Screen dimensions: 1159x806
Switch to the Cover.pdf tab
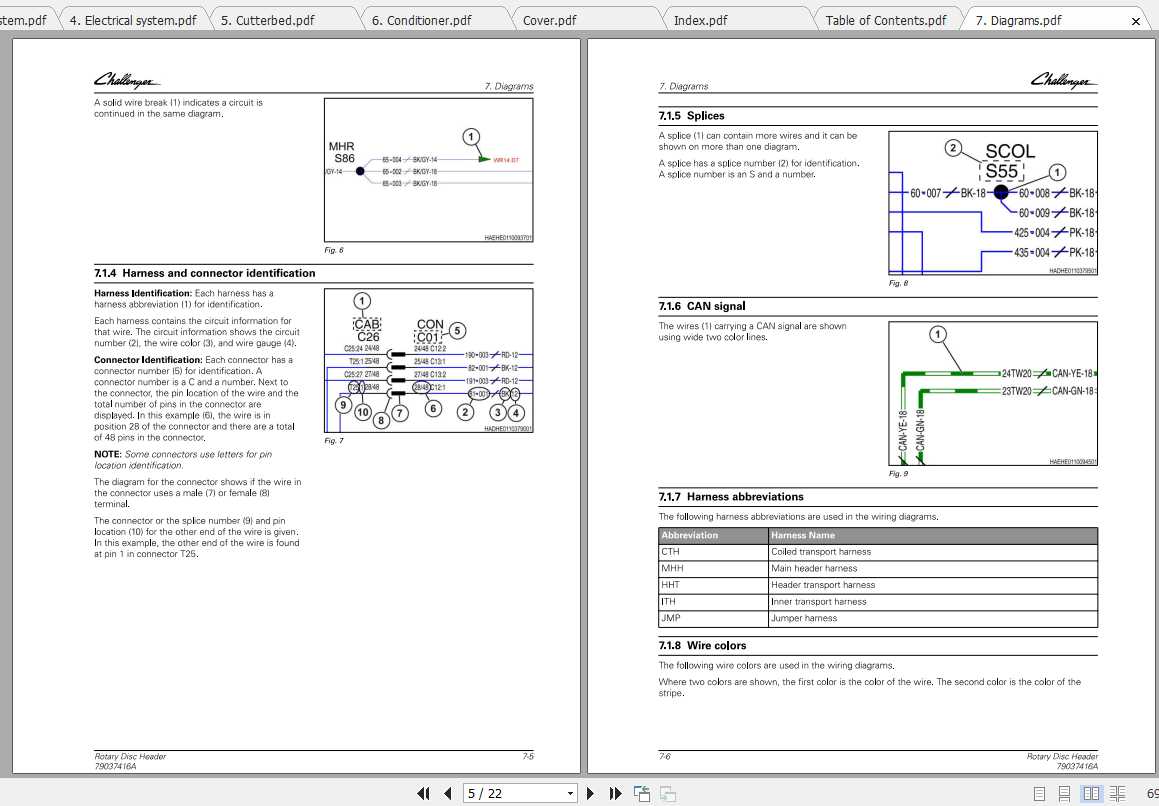pyautogui.click(x=550, y=18)
